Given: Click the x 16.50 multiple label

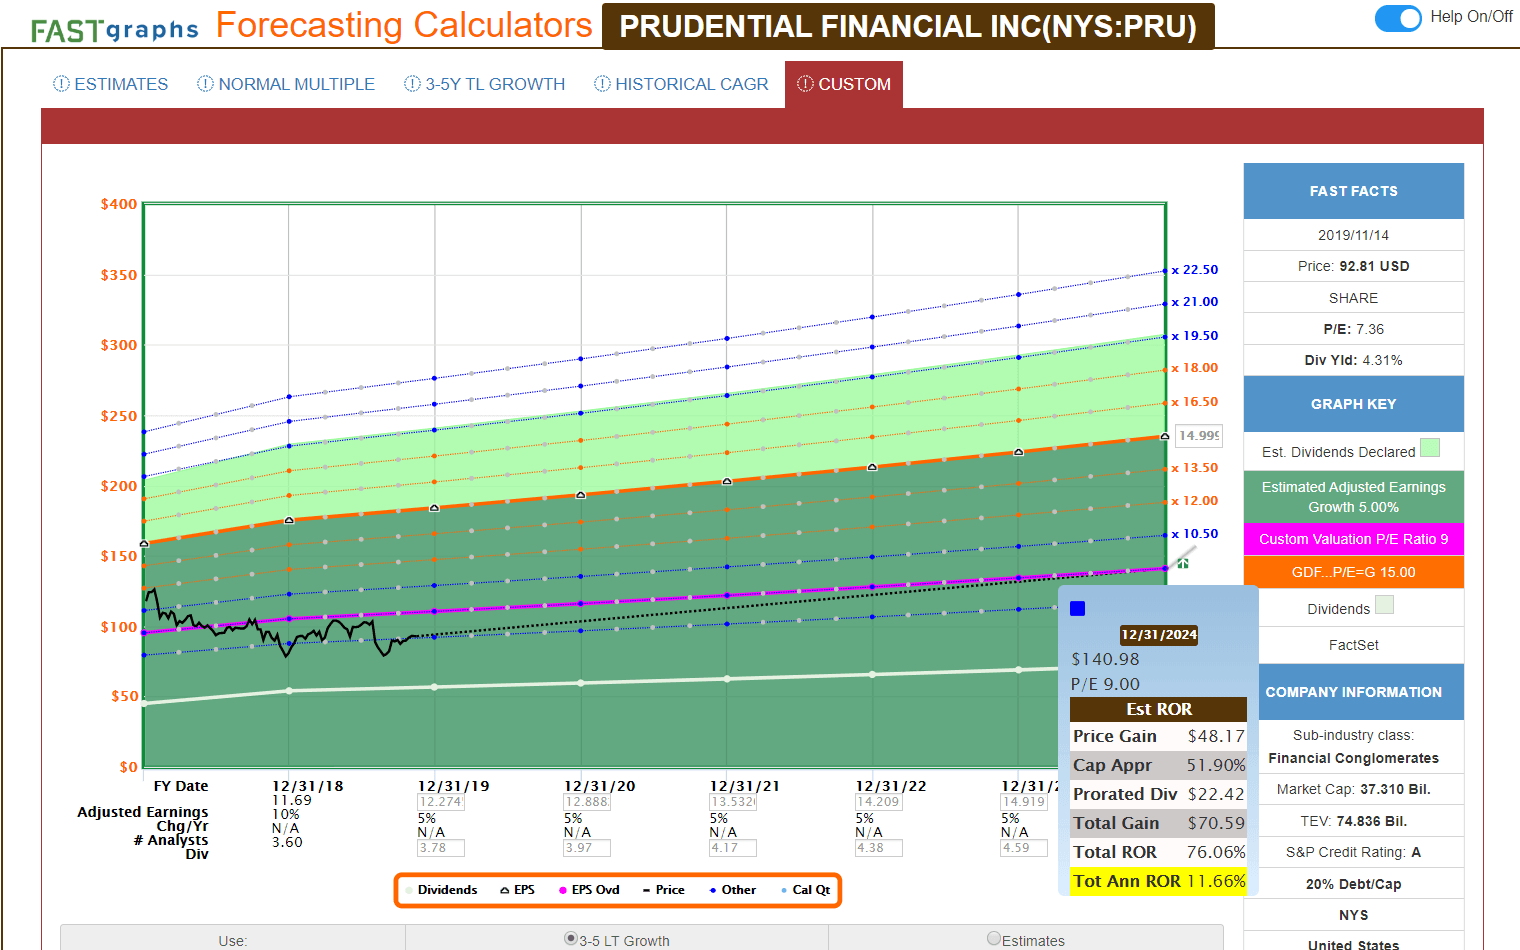Looking at the screenshot, I should 1195,402.
